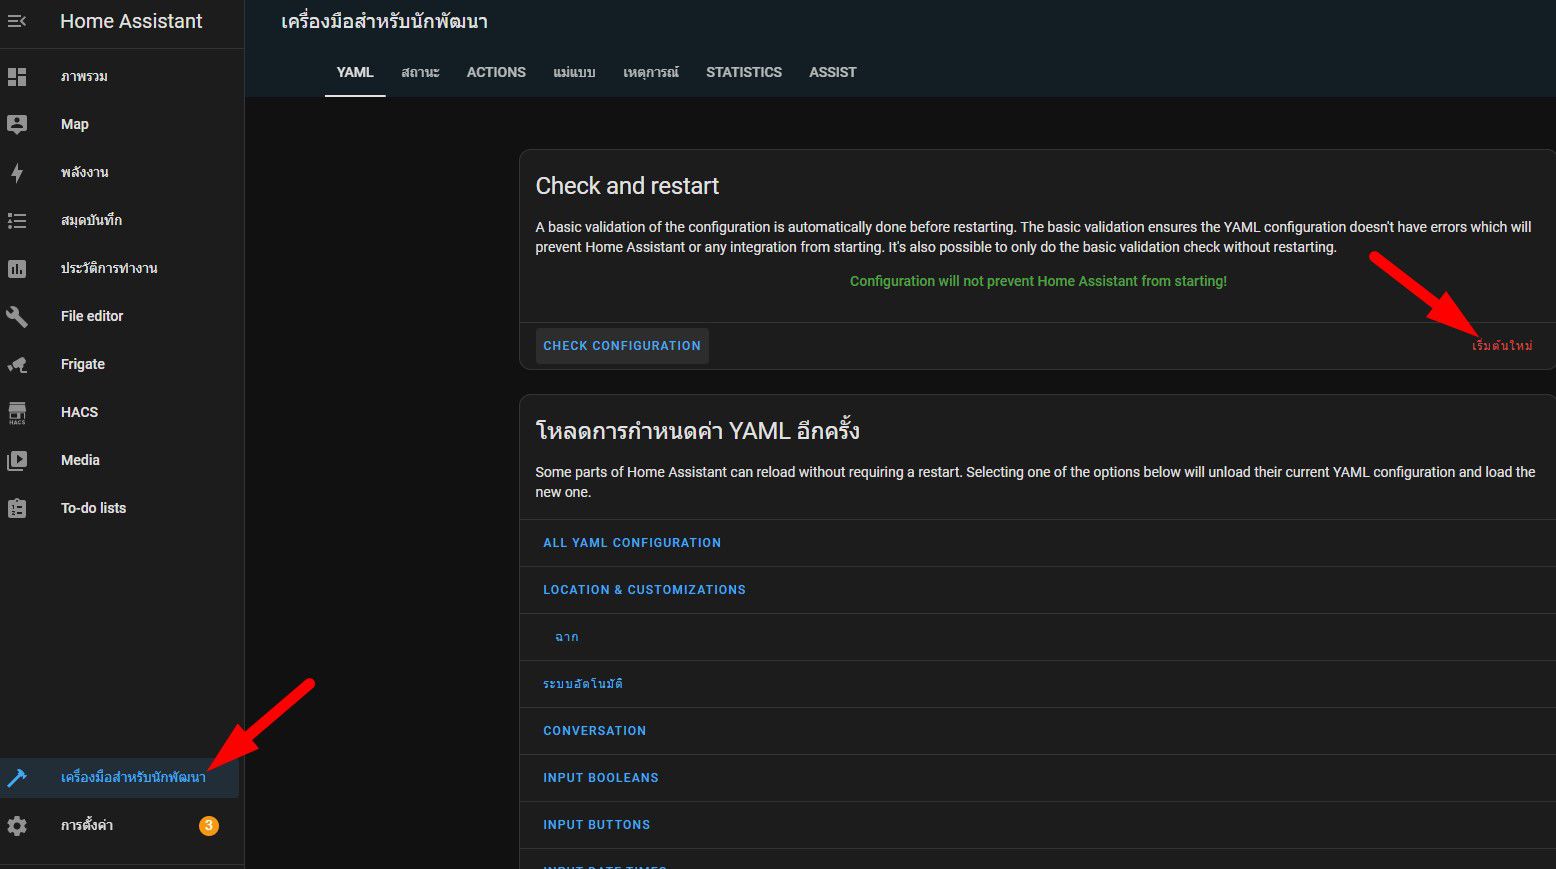Viewport: 1556px width, 869px height.
Task: Click the To-do lists clipboard icon
Action: (17, 508)
